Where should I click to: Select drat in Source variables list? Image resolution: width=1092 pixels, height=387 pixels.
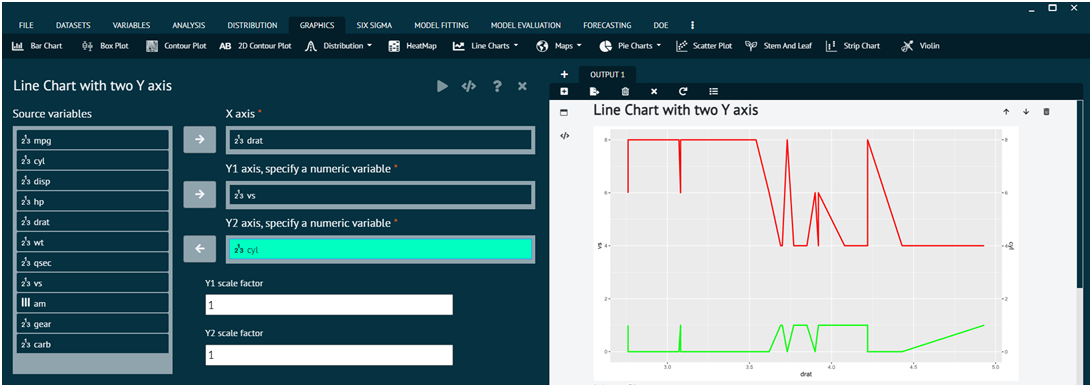[93, 222]
